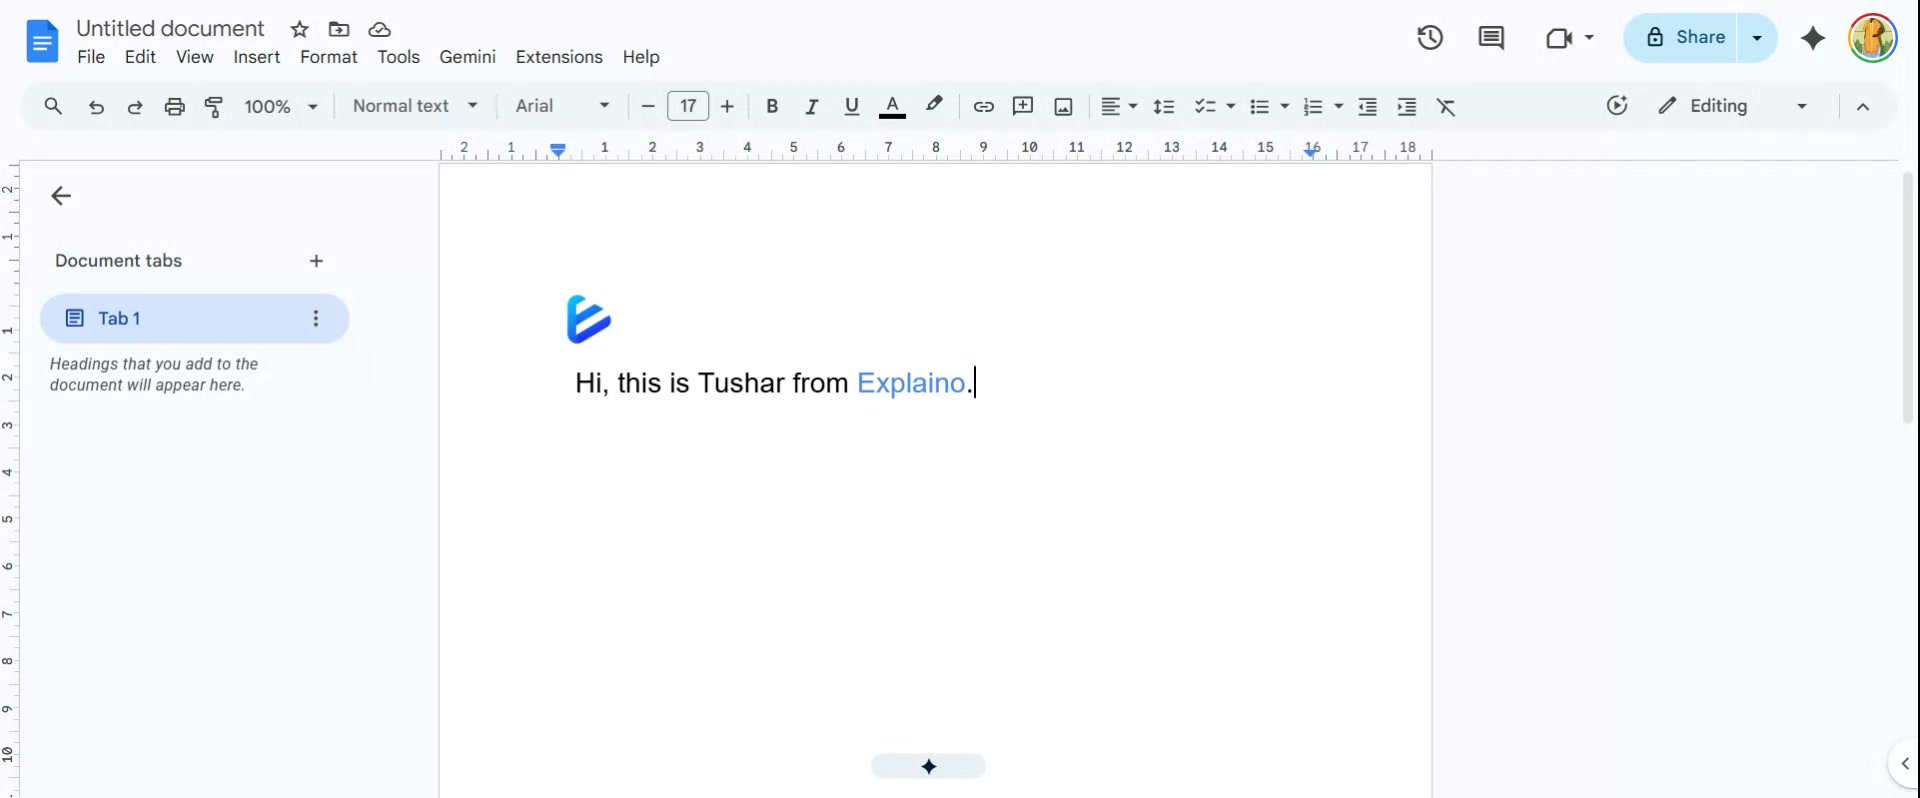Screen dimensions: 1920x798
Task: Open the Insert menu
Action: coord(257,57)
